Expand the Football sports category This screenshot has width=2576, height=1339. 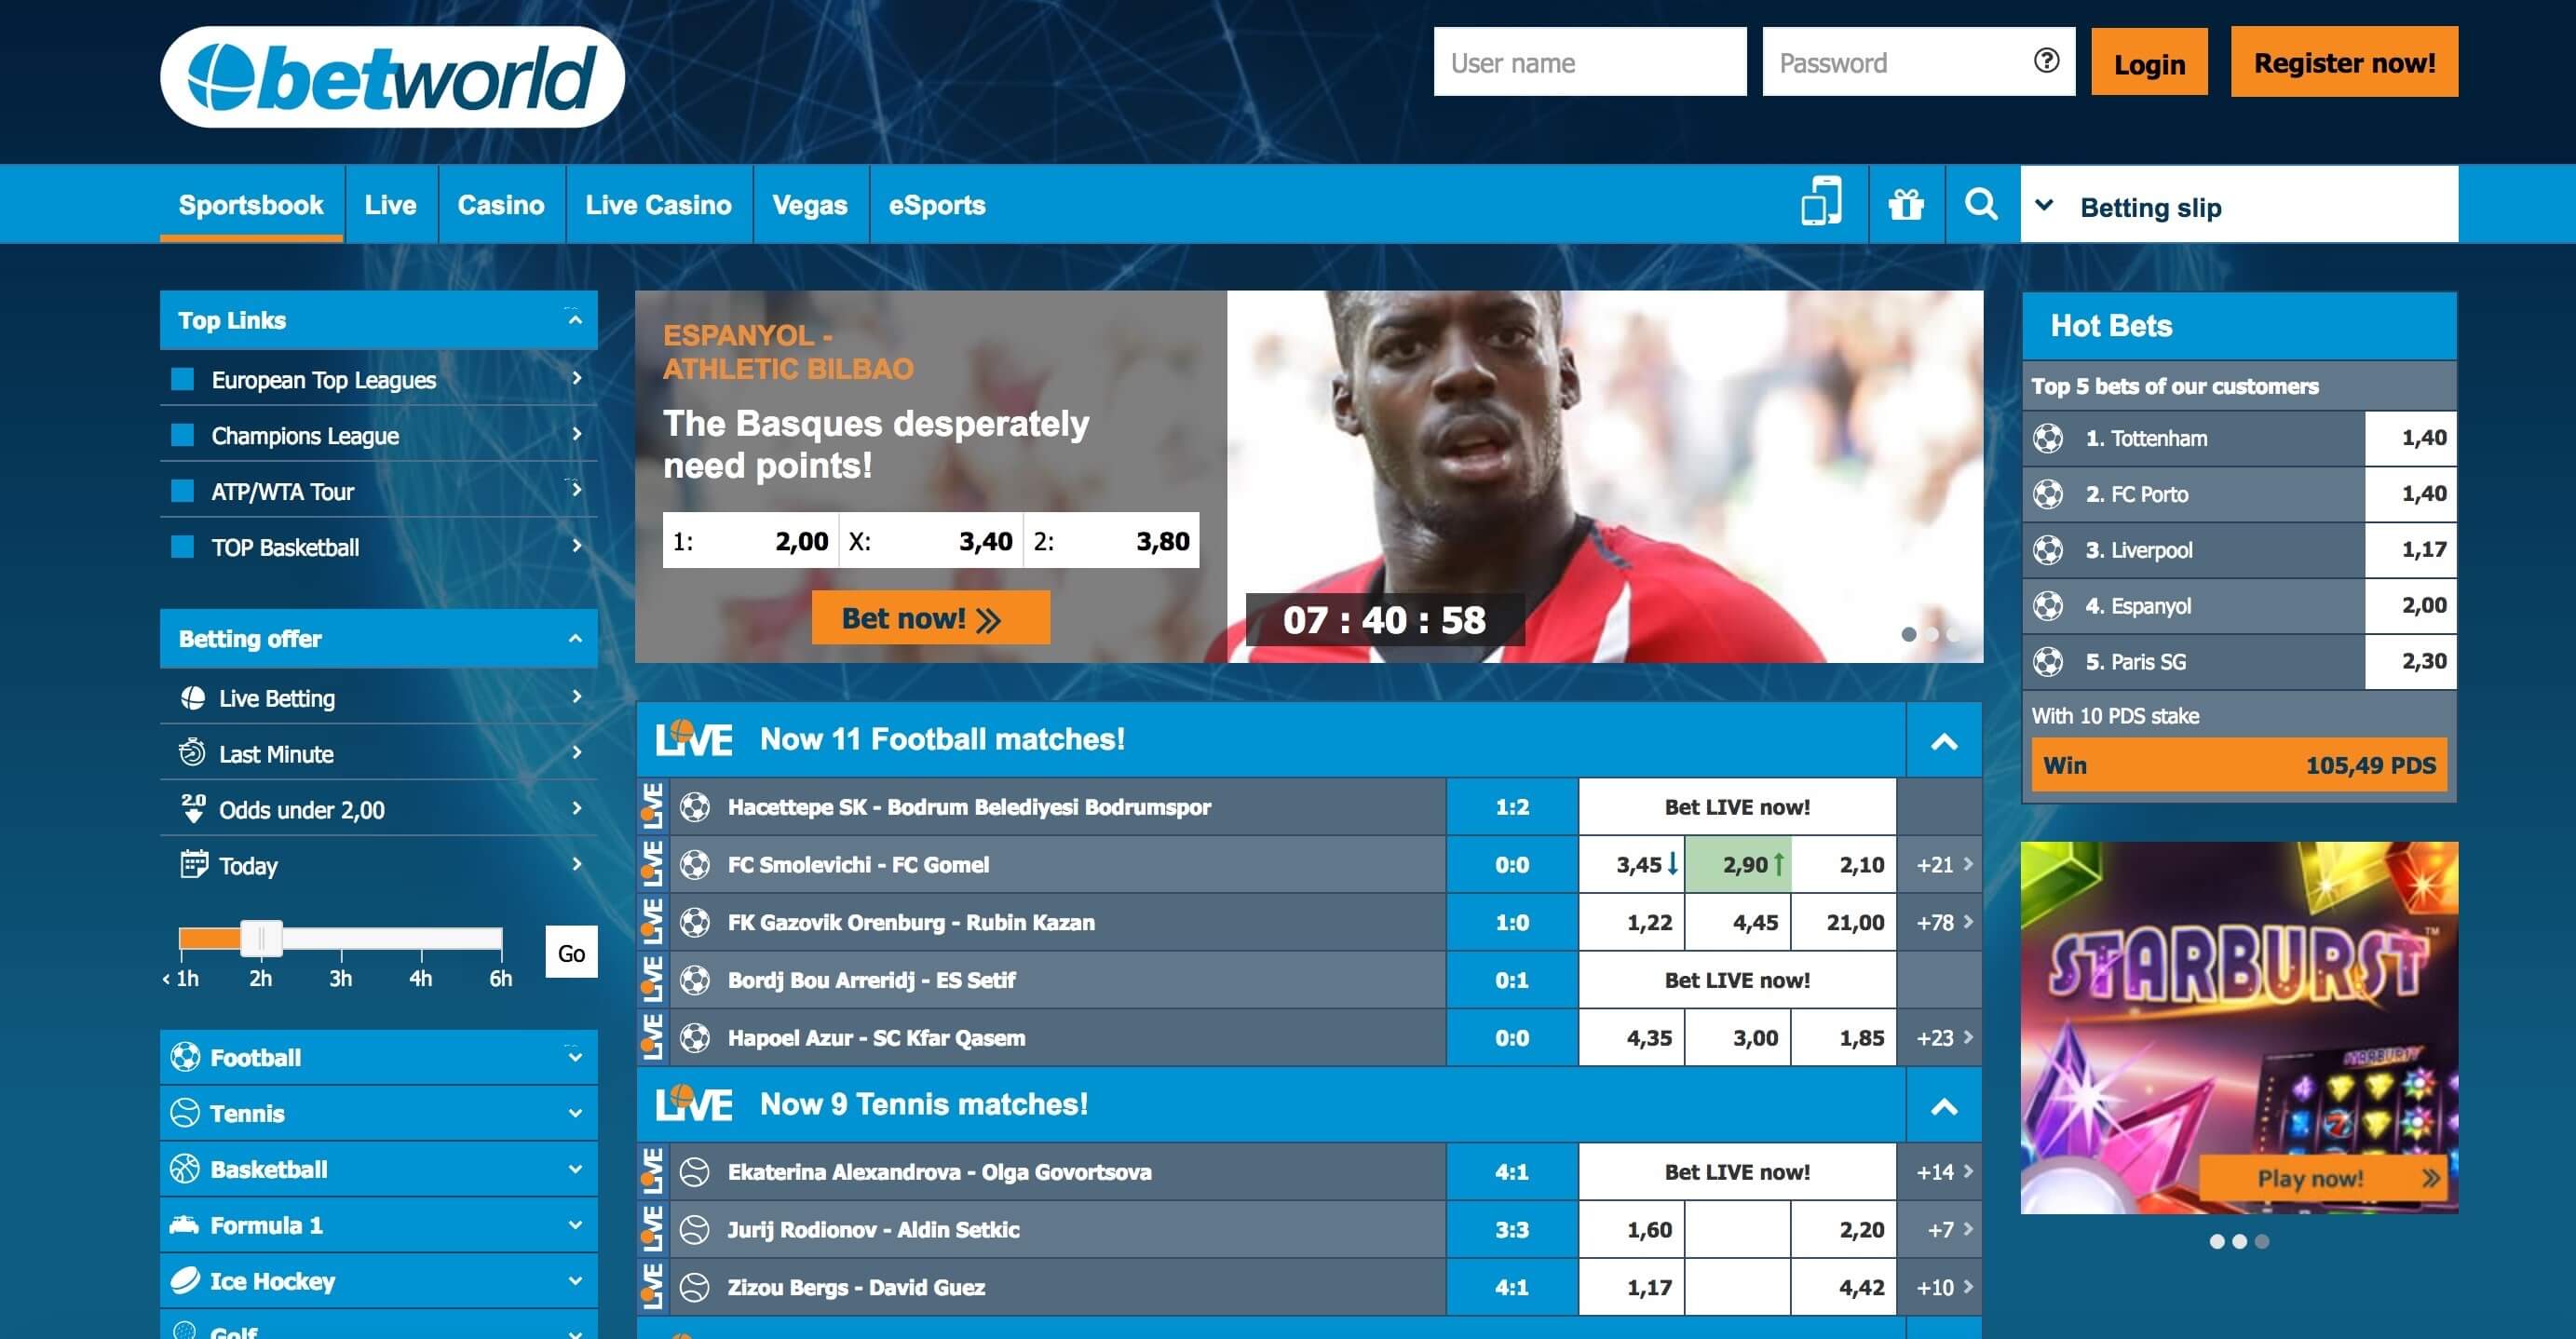pyautogui.click(x=575, y=1056)
